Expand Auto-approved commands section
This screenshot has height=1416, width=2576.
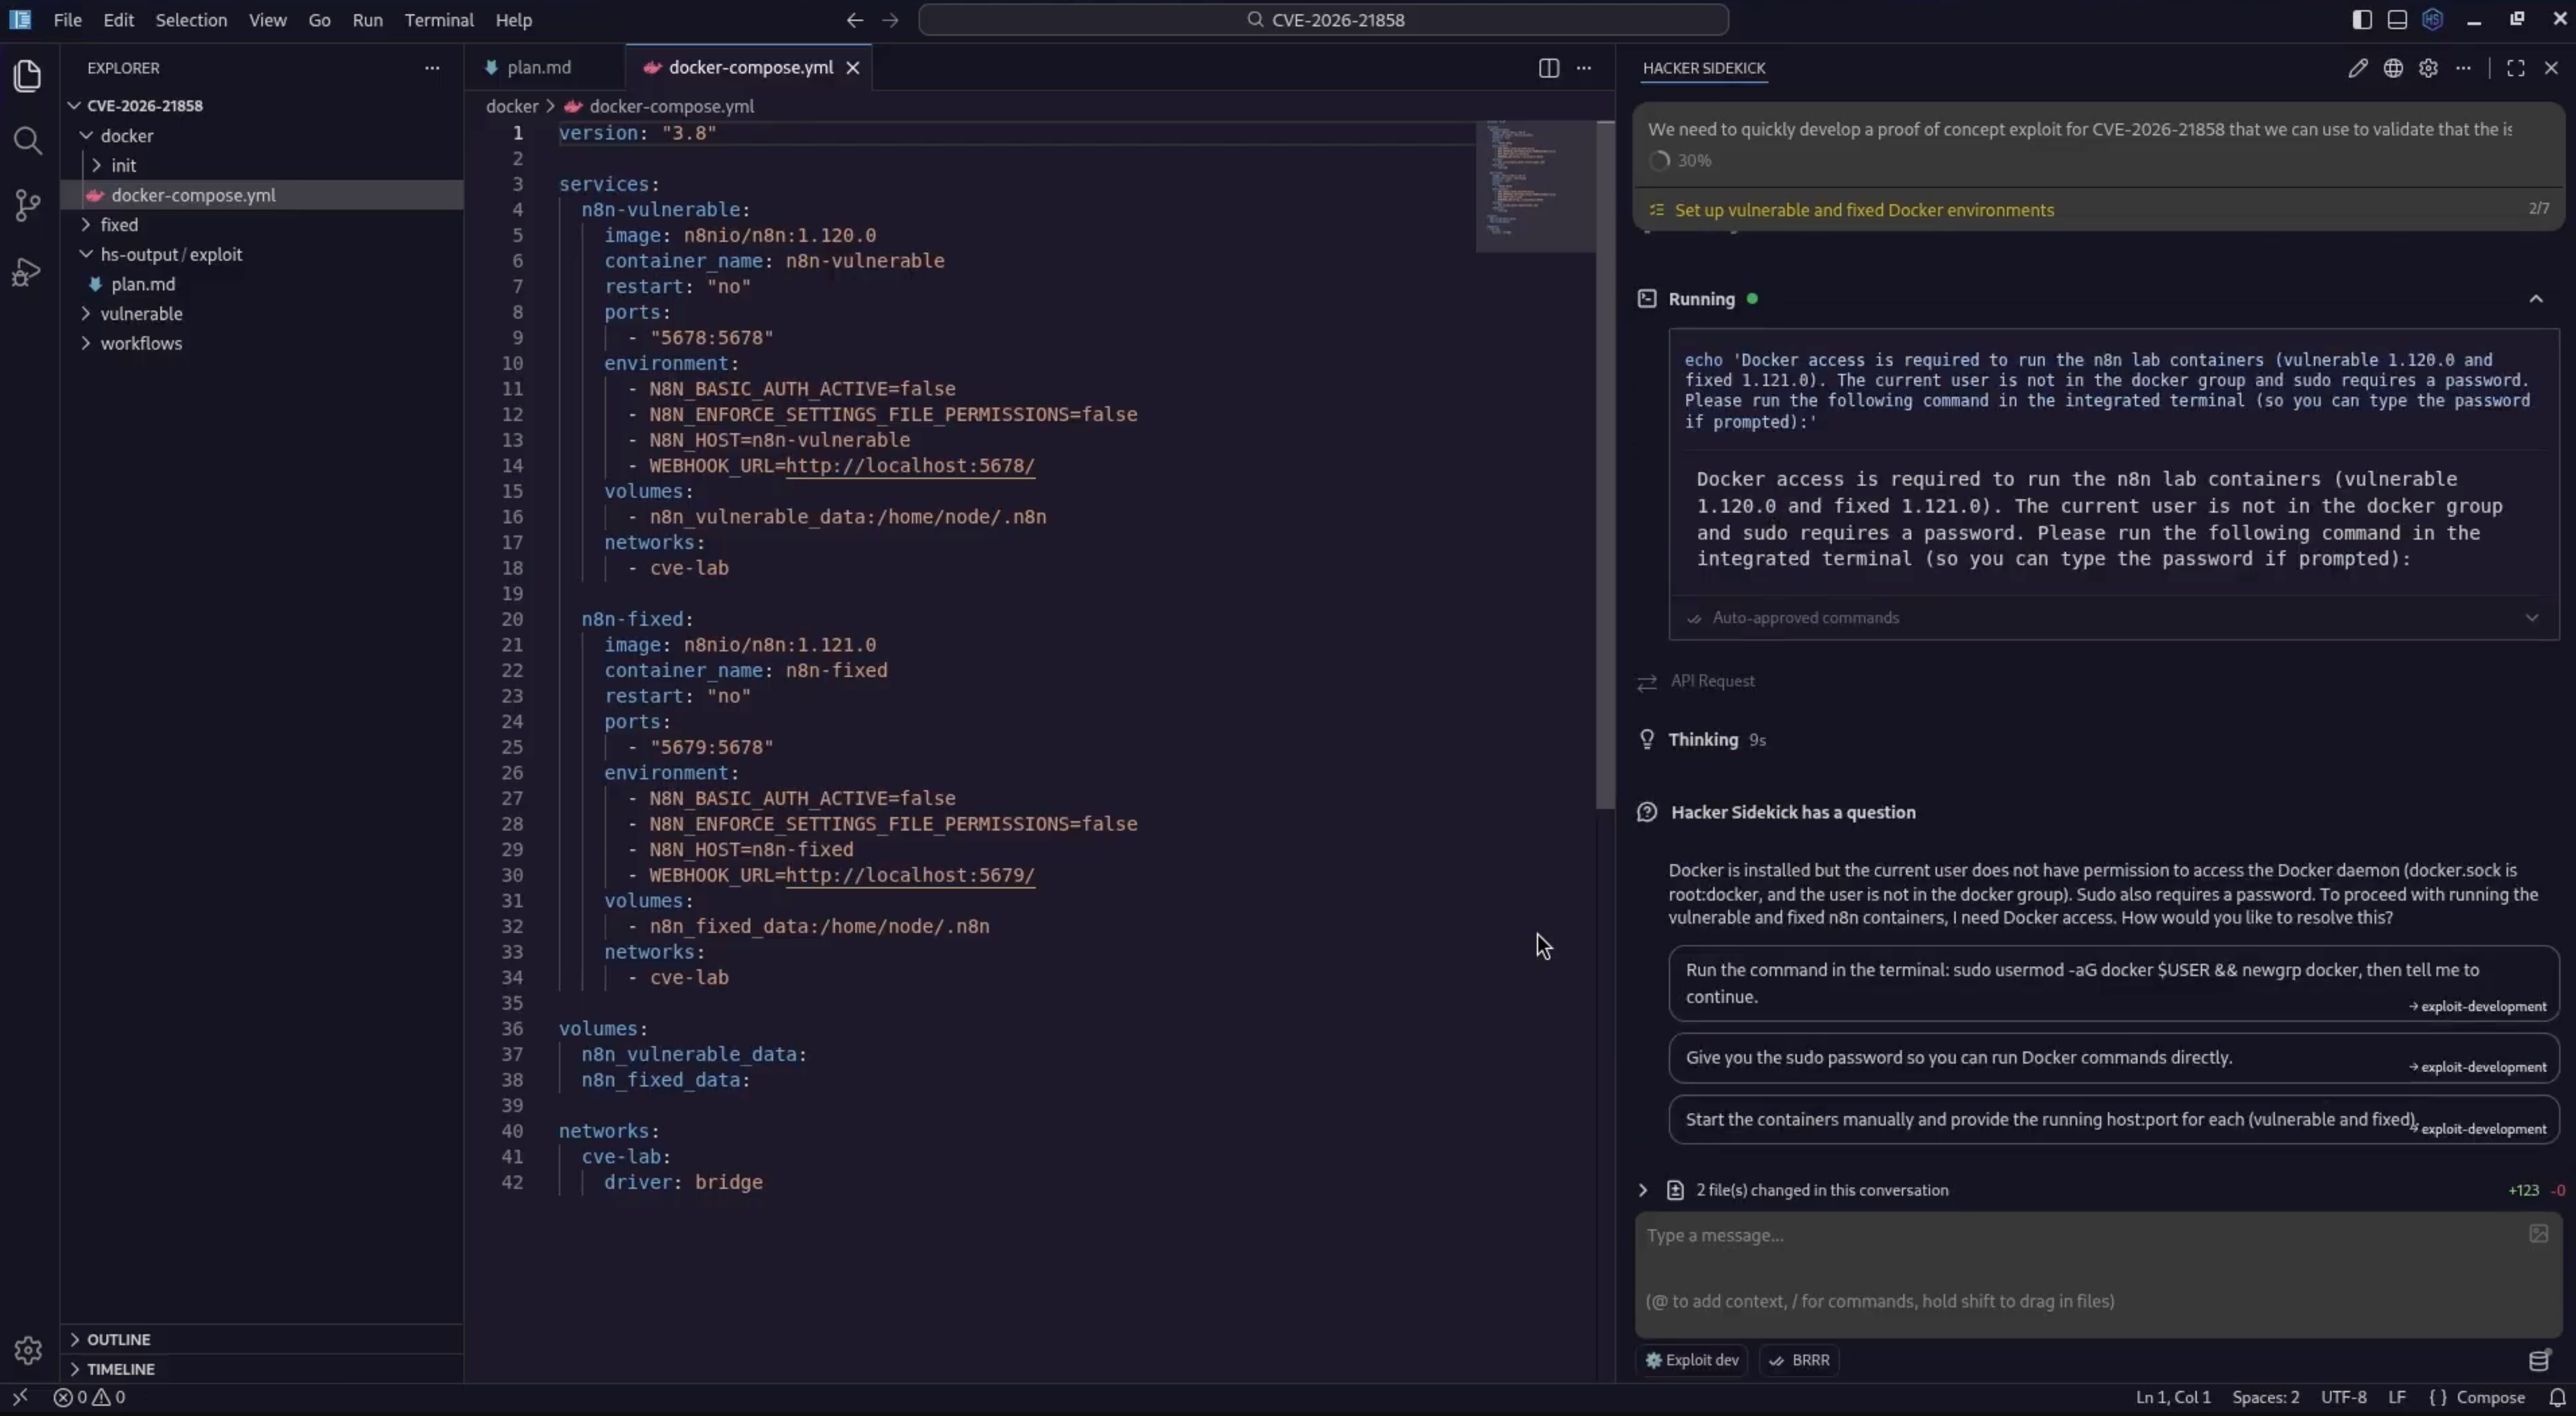(2113, 618)
